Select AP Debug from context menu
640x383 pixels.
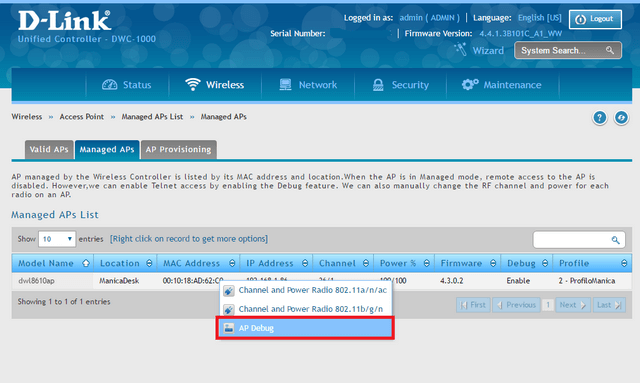(305, 328)
